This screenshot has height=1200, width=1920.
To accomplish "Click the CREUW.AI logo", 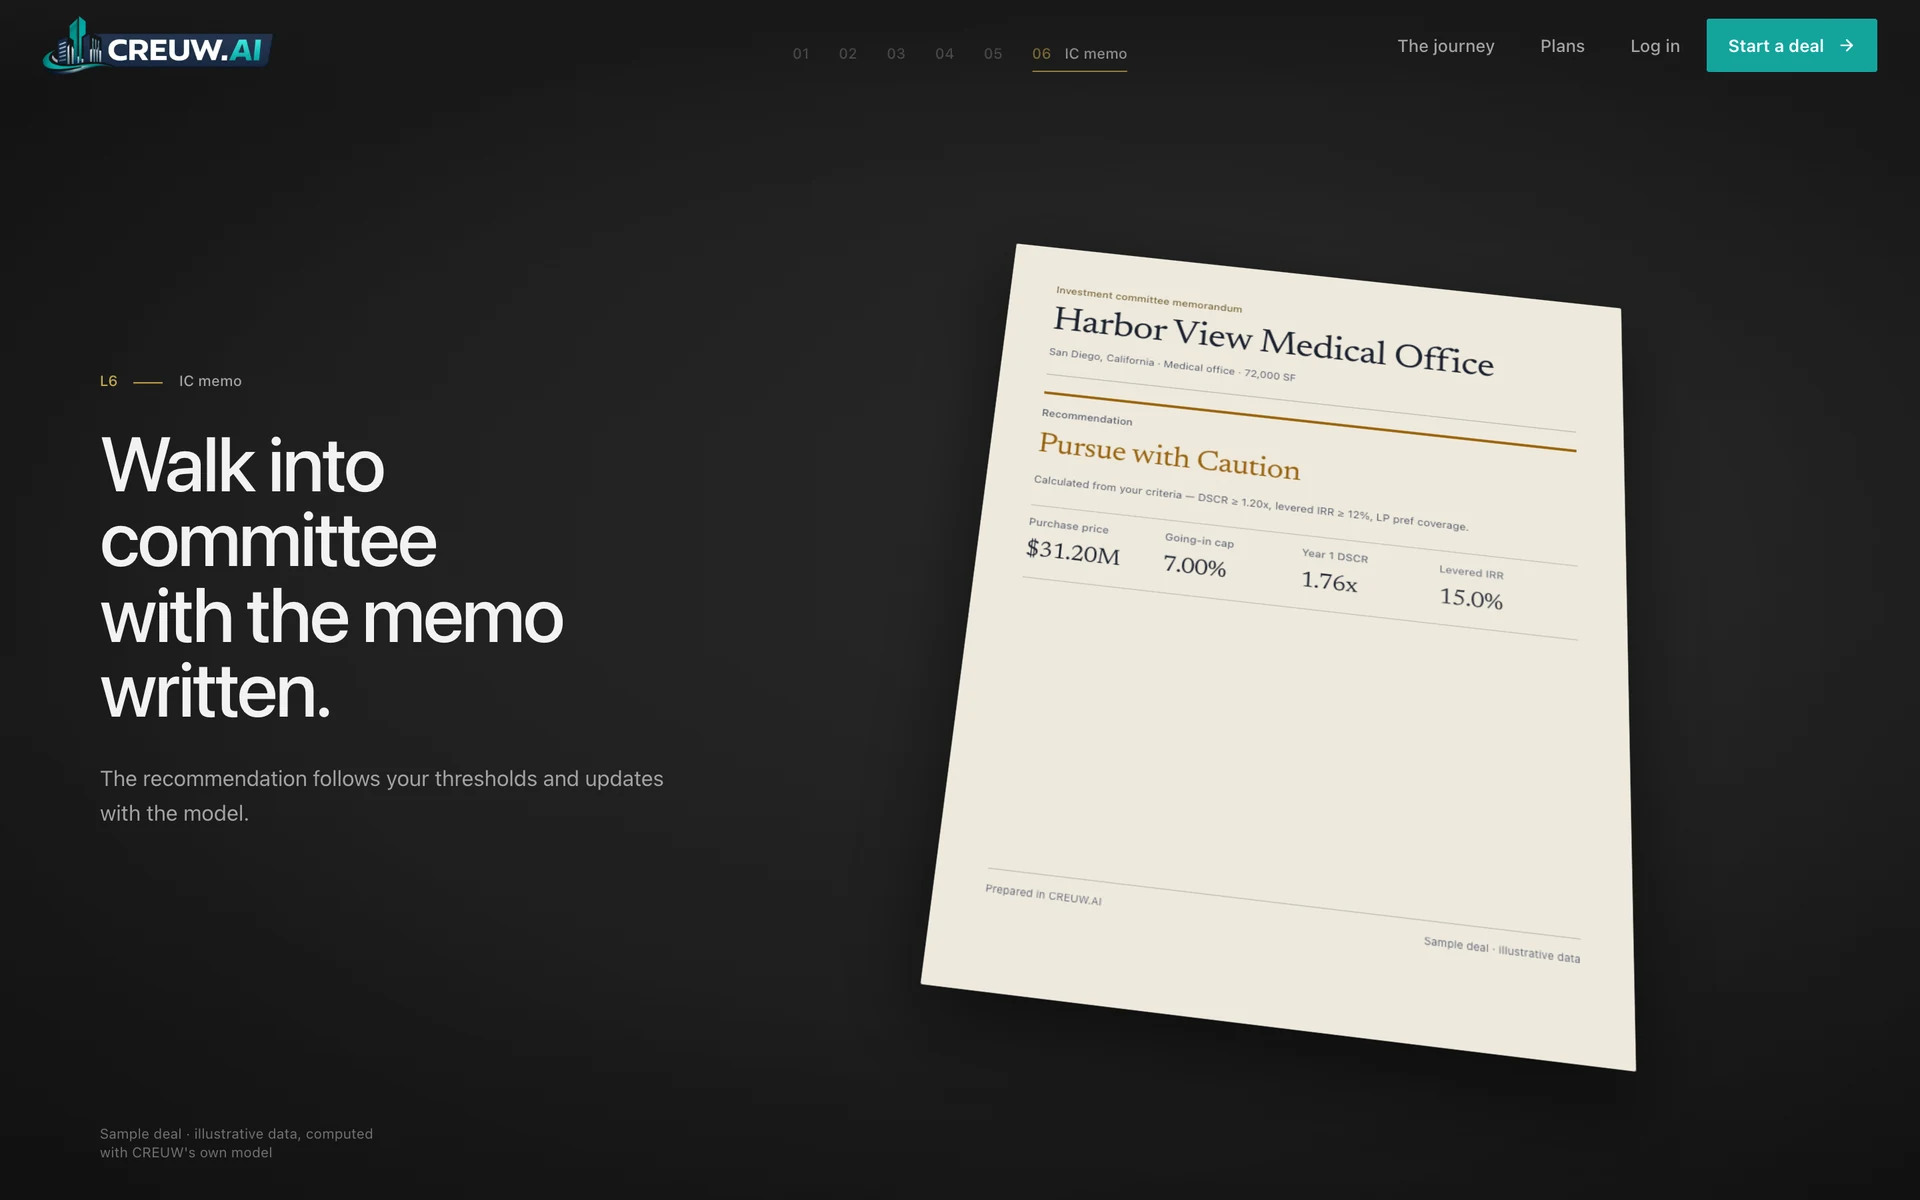I will point(157,46).
